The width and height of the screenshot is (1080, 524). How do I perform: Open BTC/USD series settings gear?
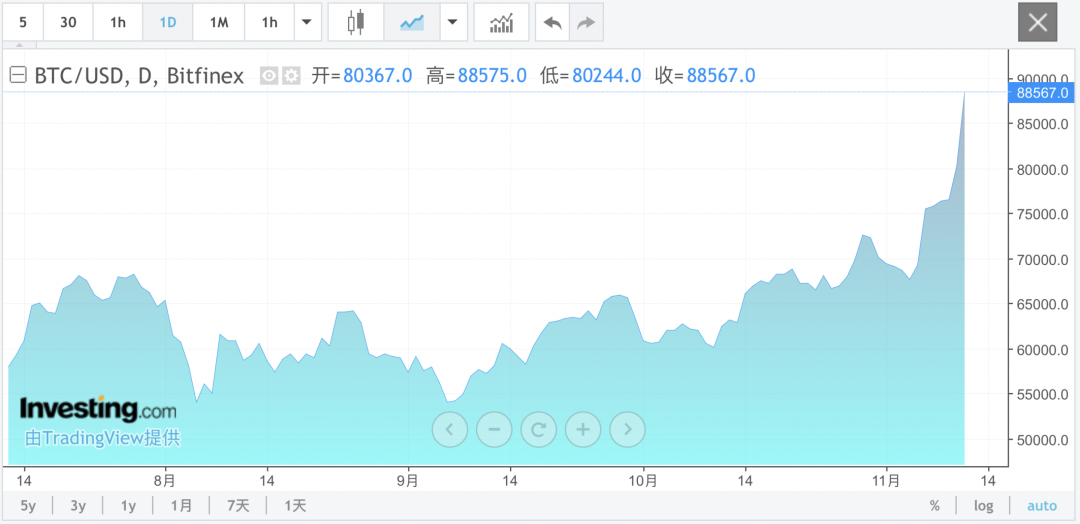click(x=291, y=75)
